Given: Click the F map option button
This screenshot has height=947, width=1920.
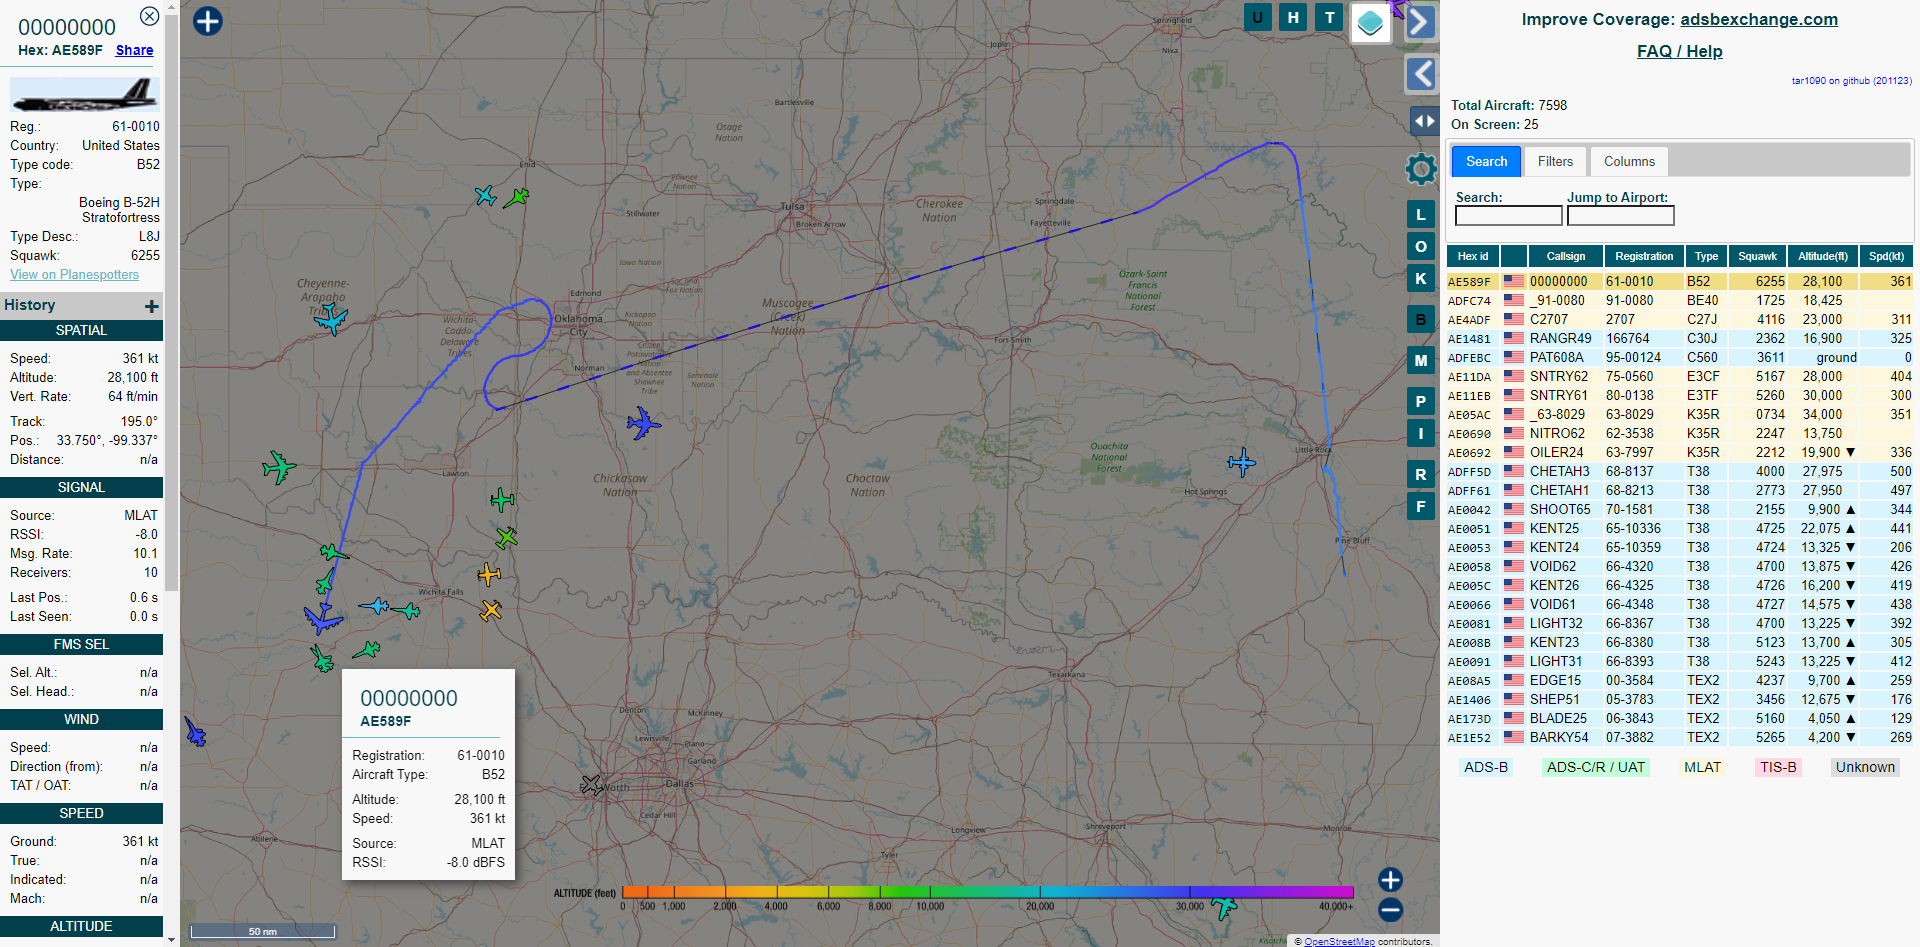Looking at the screenshot, I should click(1421, 507).
